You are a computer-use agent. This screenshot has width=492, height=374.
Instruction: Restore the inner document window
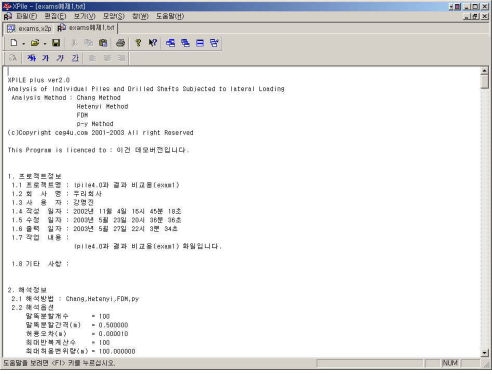[x=476, y=16]
